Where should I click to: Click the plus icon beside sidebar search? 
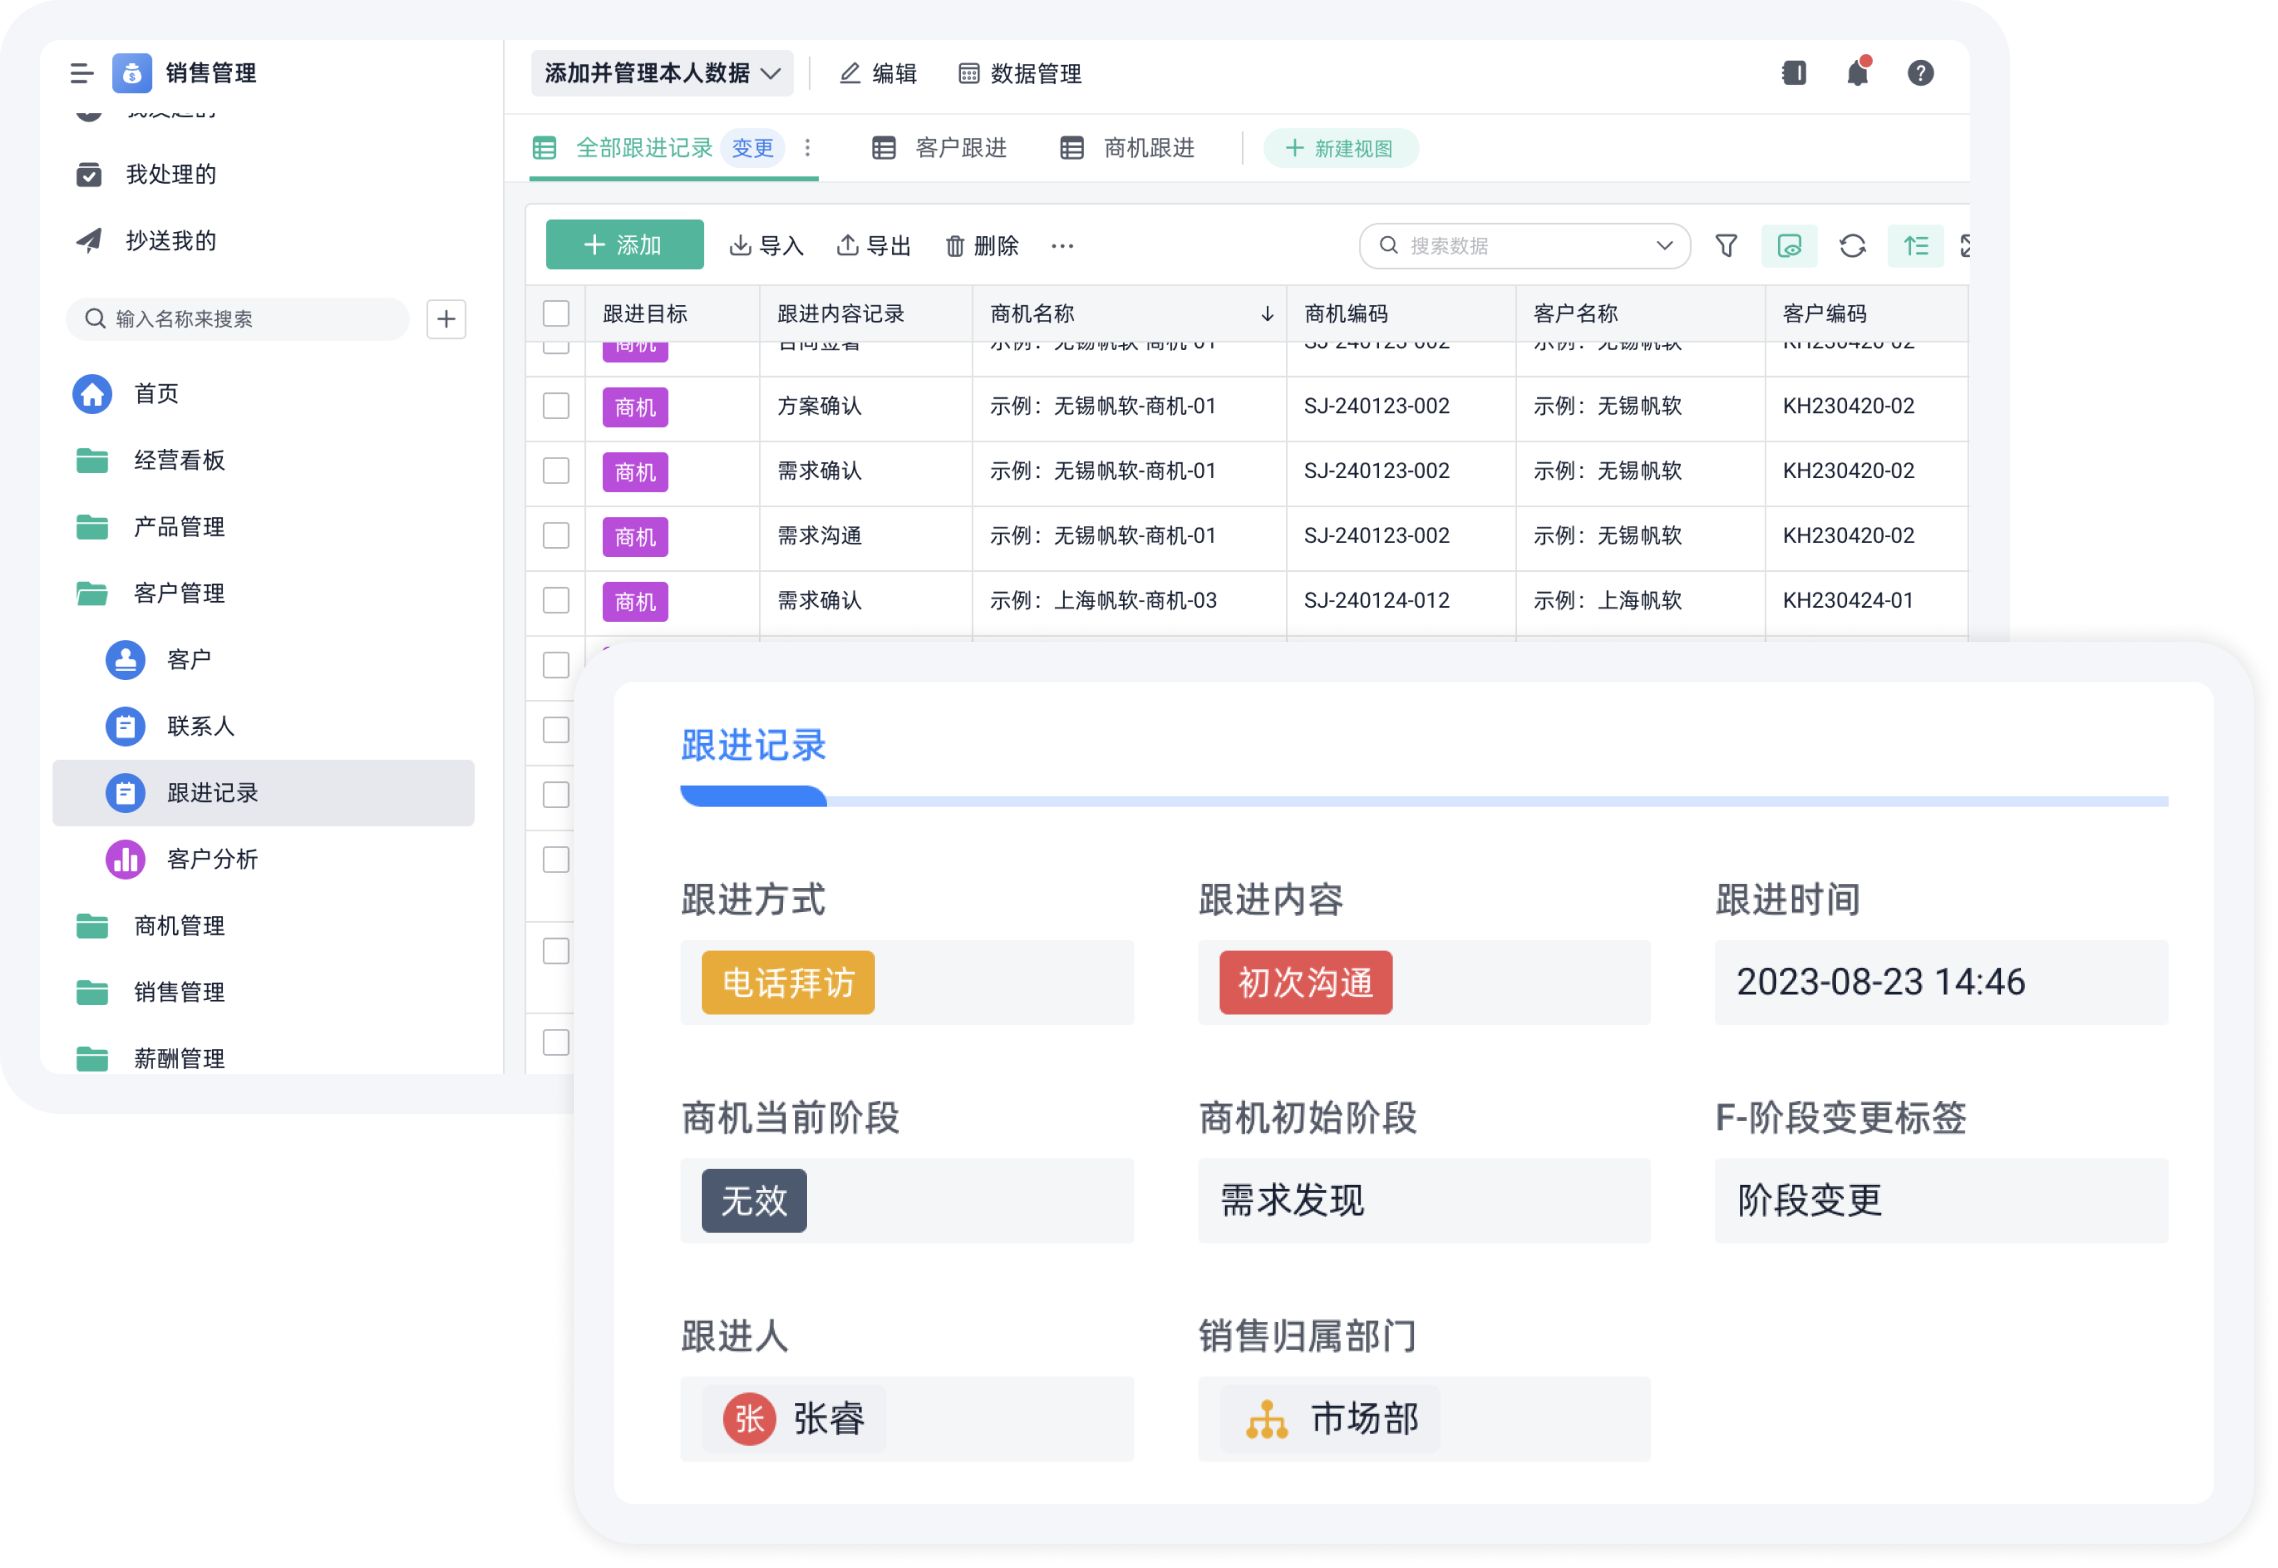pyautogui.click(x=446, y=319)
